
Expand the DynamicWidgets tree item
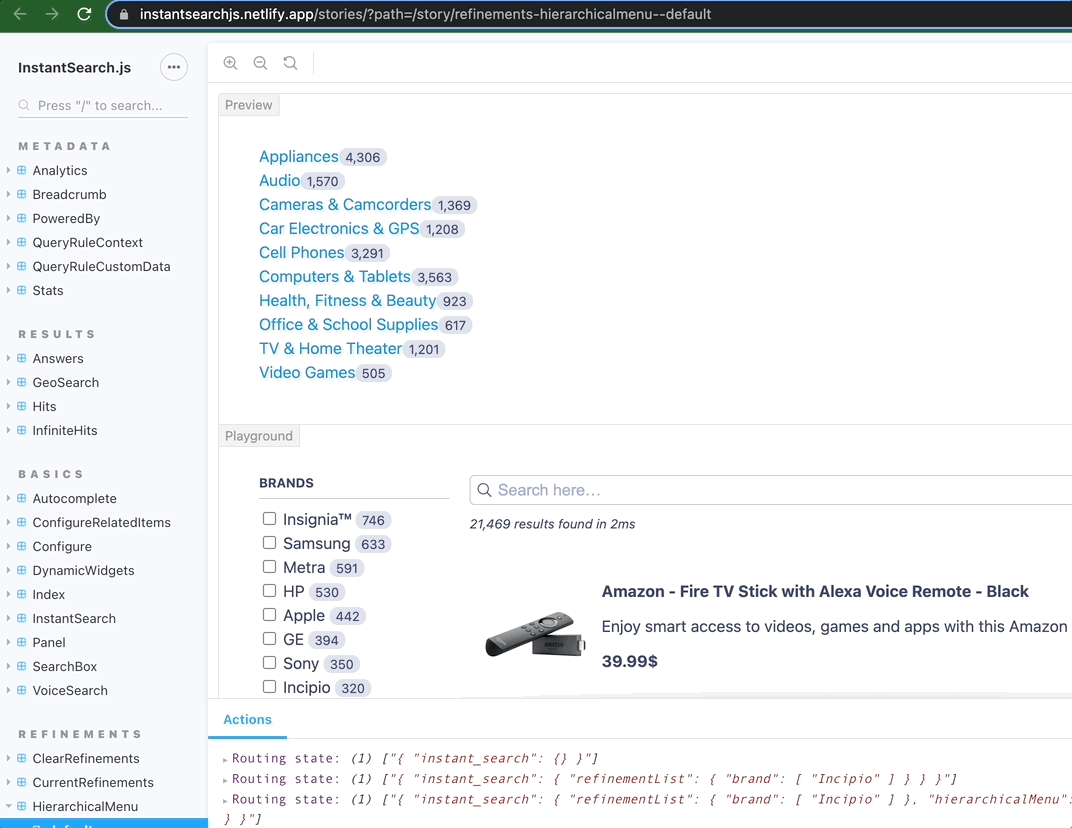coord(8,570)
